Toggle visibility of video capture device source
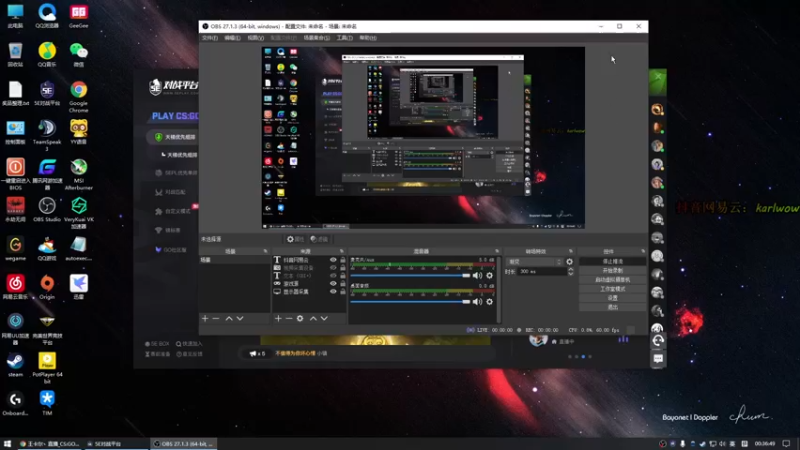 pos(333,268)
